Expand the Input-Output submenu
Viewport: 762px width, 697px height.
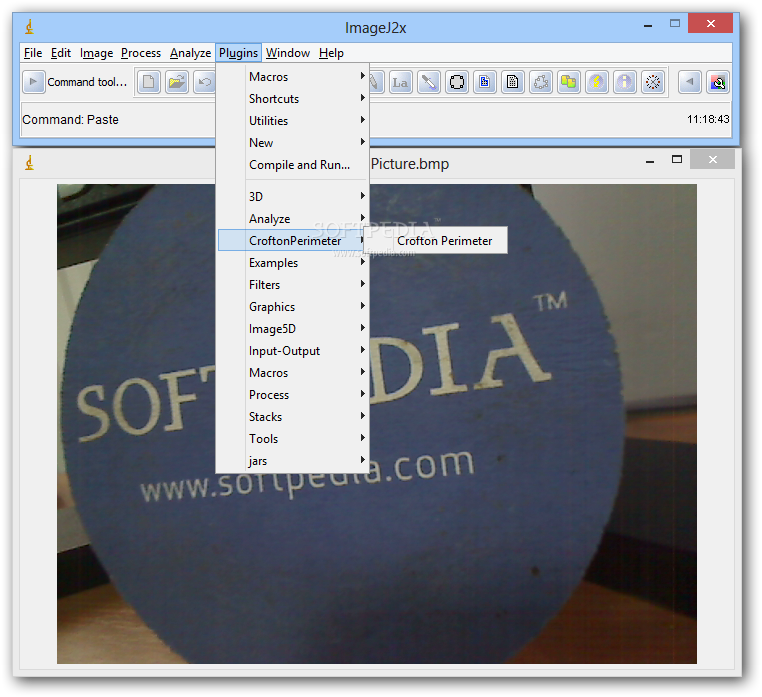tap(293, 351)
